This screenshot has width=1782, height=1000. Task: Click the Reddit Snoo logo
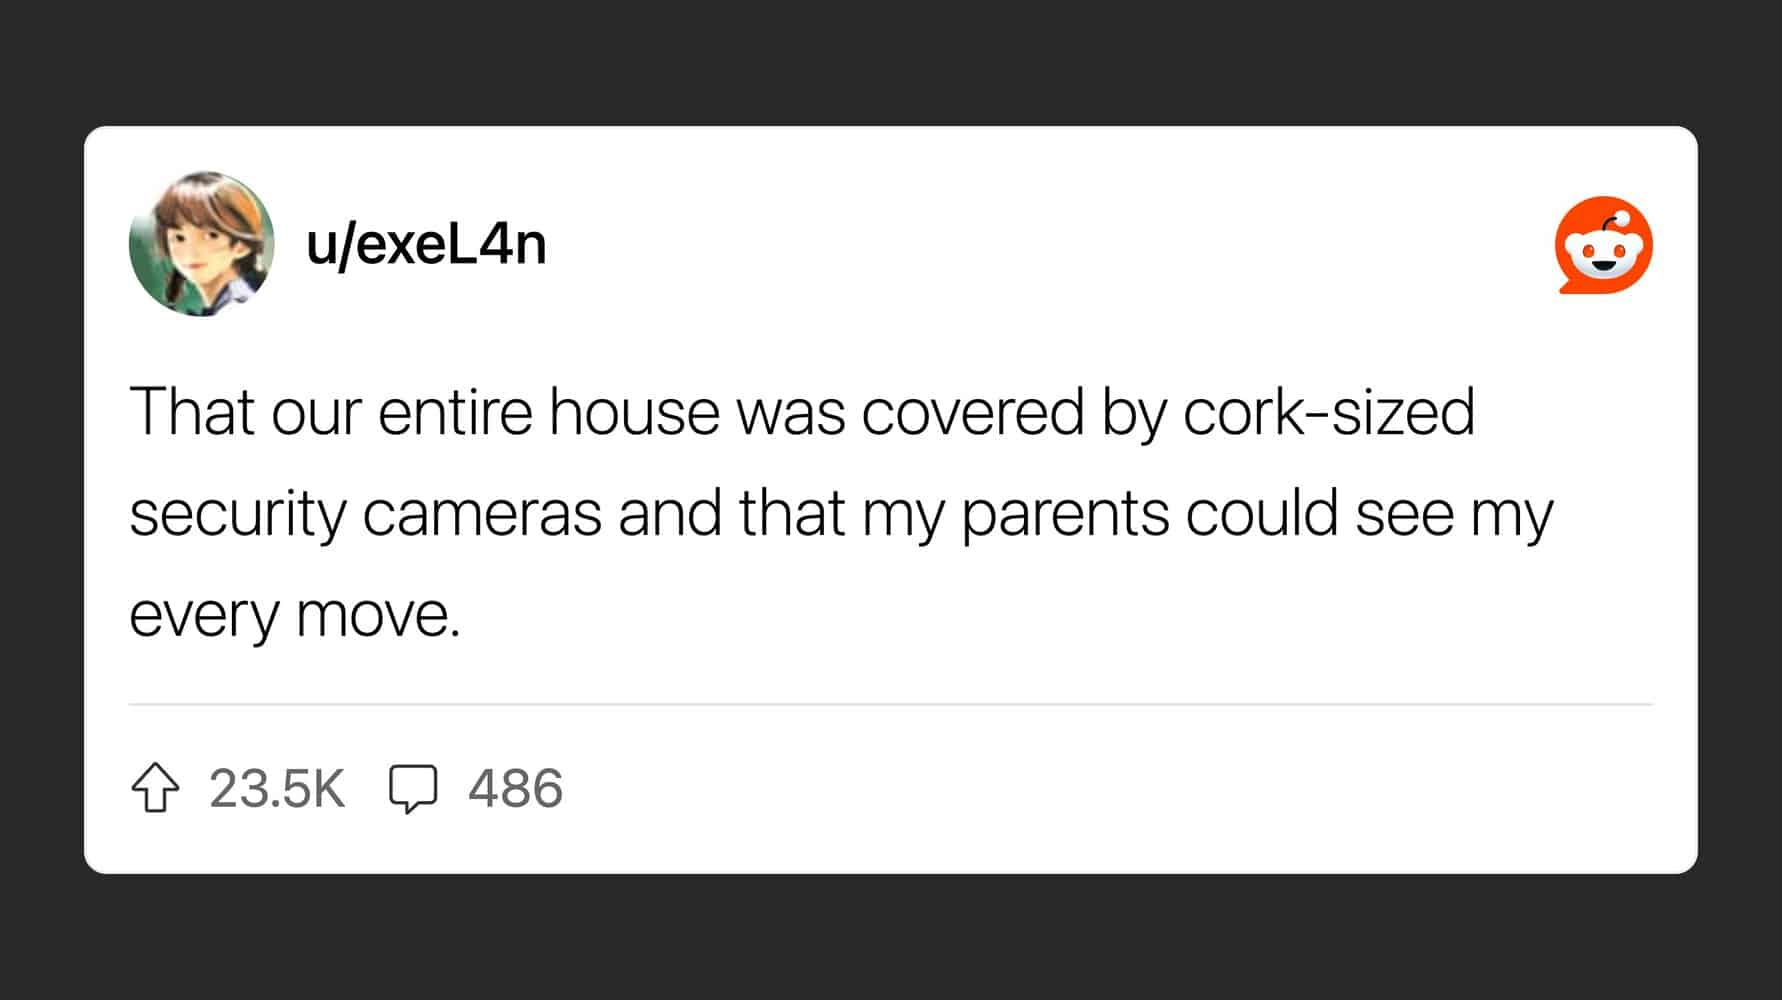[1603, 245]
